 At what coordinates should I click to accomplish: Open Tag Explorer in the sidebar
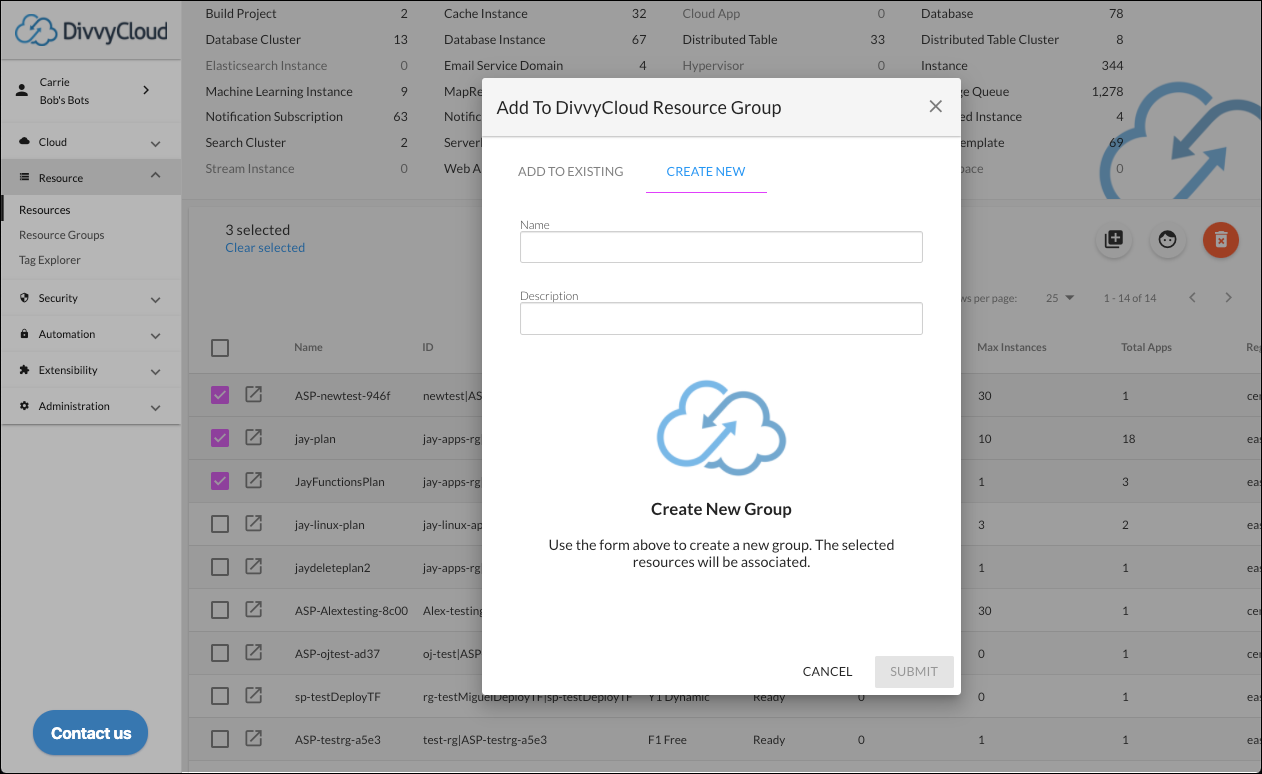(x=50, y=260)
